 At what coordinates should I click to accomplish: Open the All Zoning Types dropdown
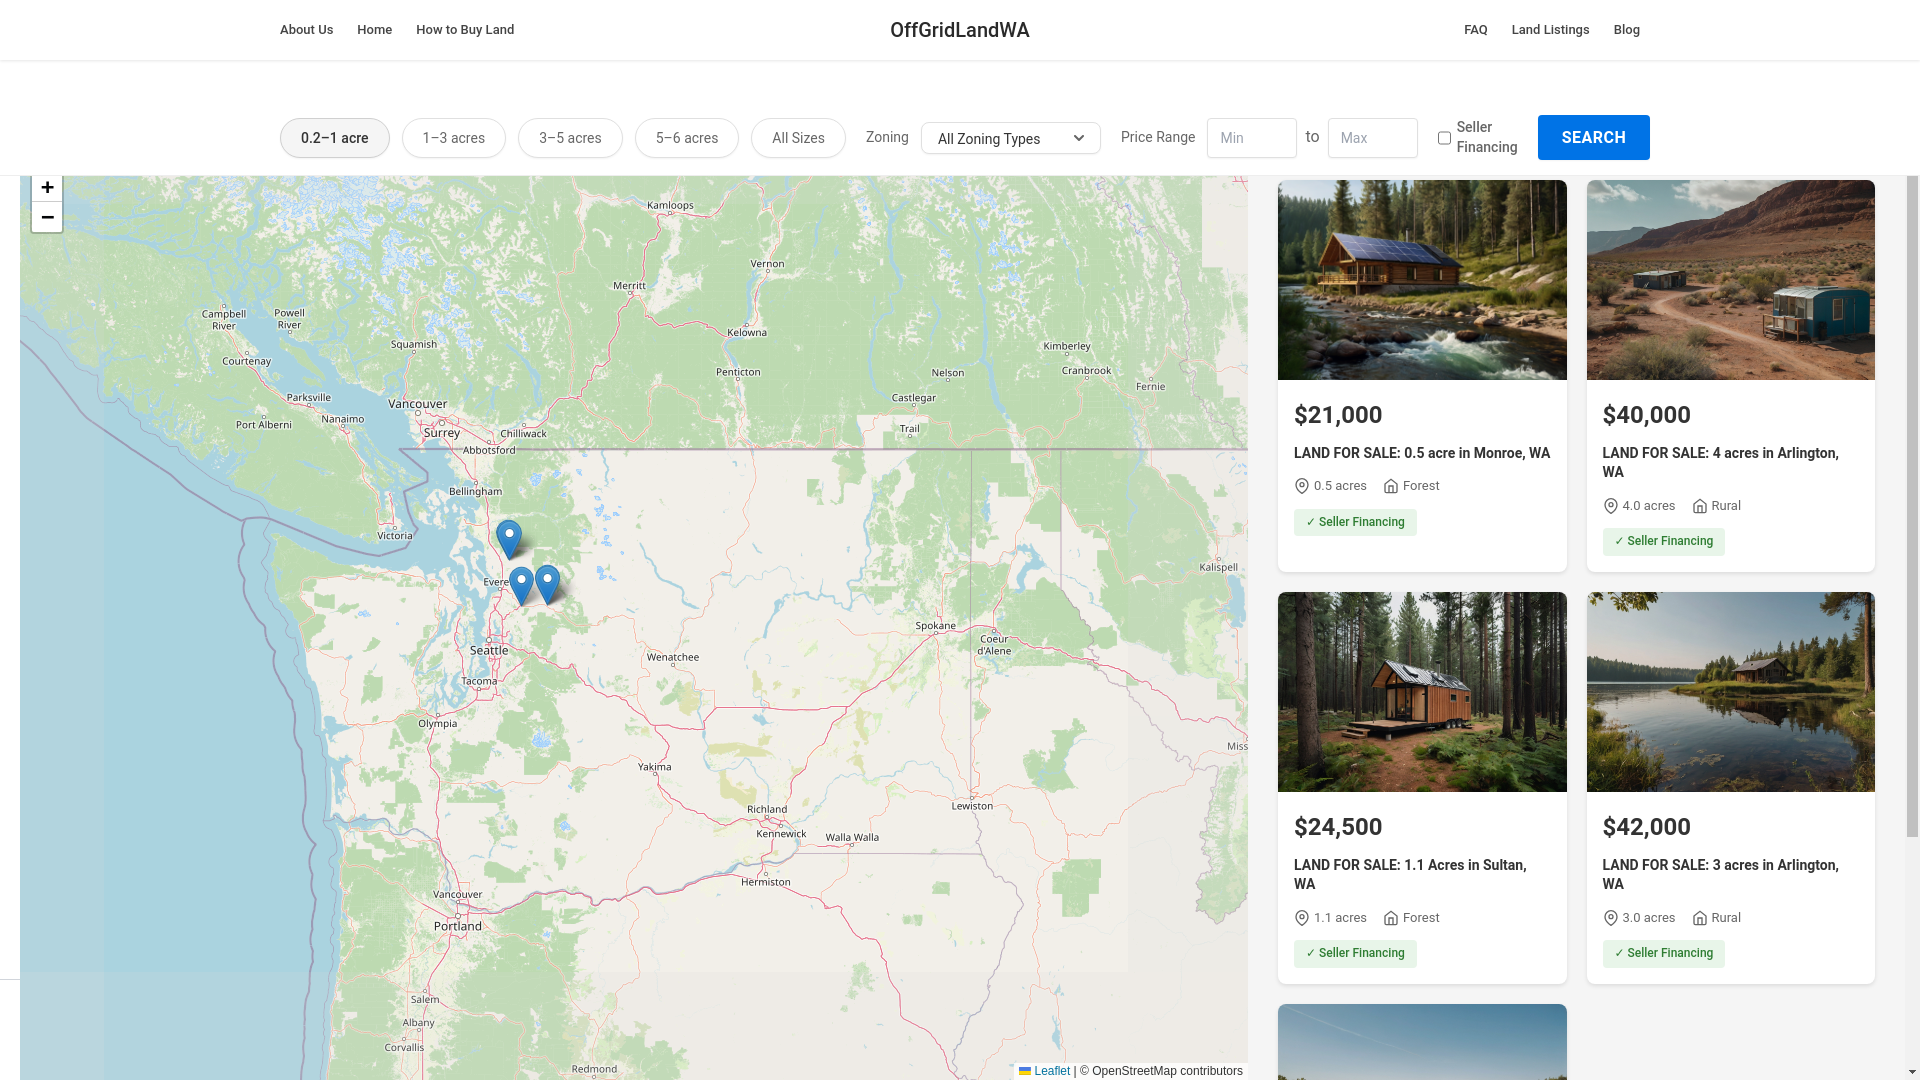1011,138
